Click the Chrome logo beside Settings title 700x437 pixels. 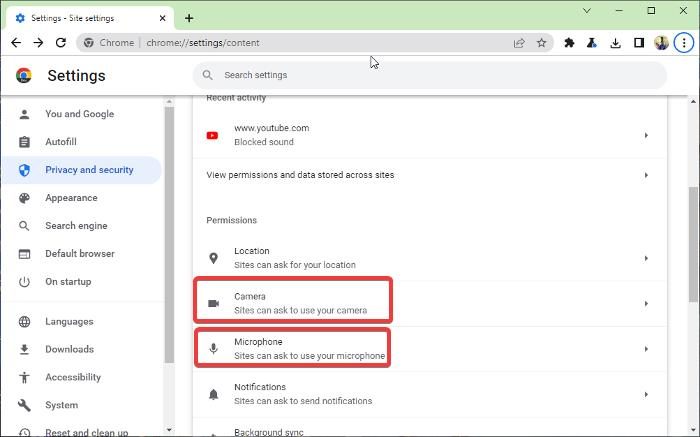(24, 75)
